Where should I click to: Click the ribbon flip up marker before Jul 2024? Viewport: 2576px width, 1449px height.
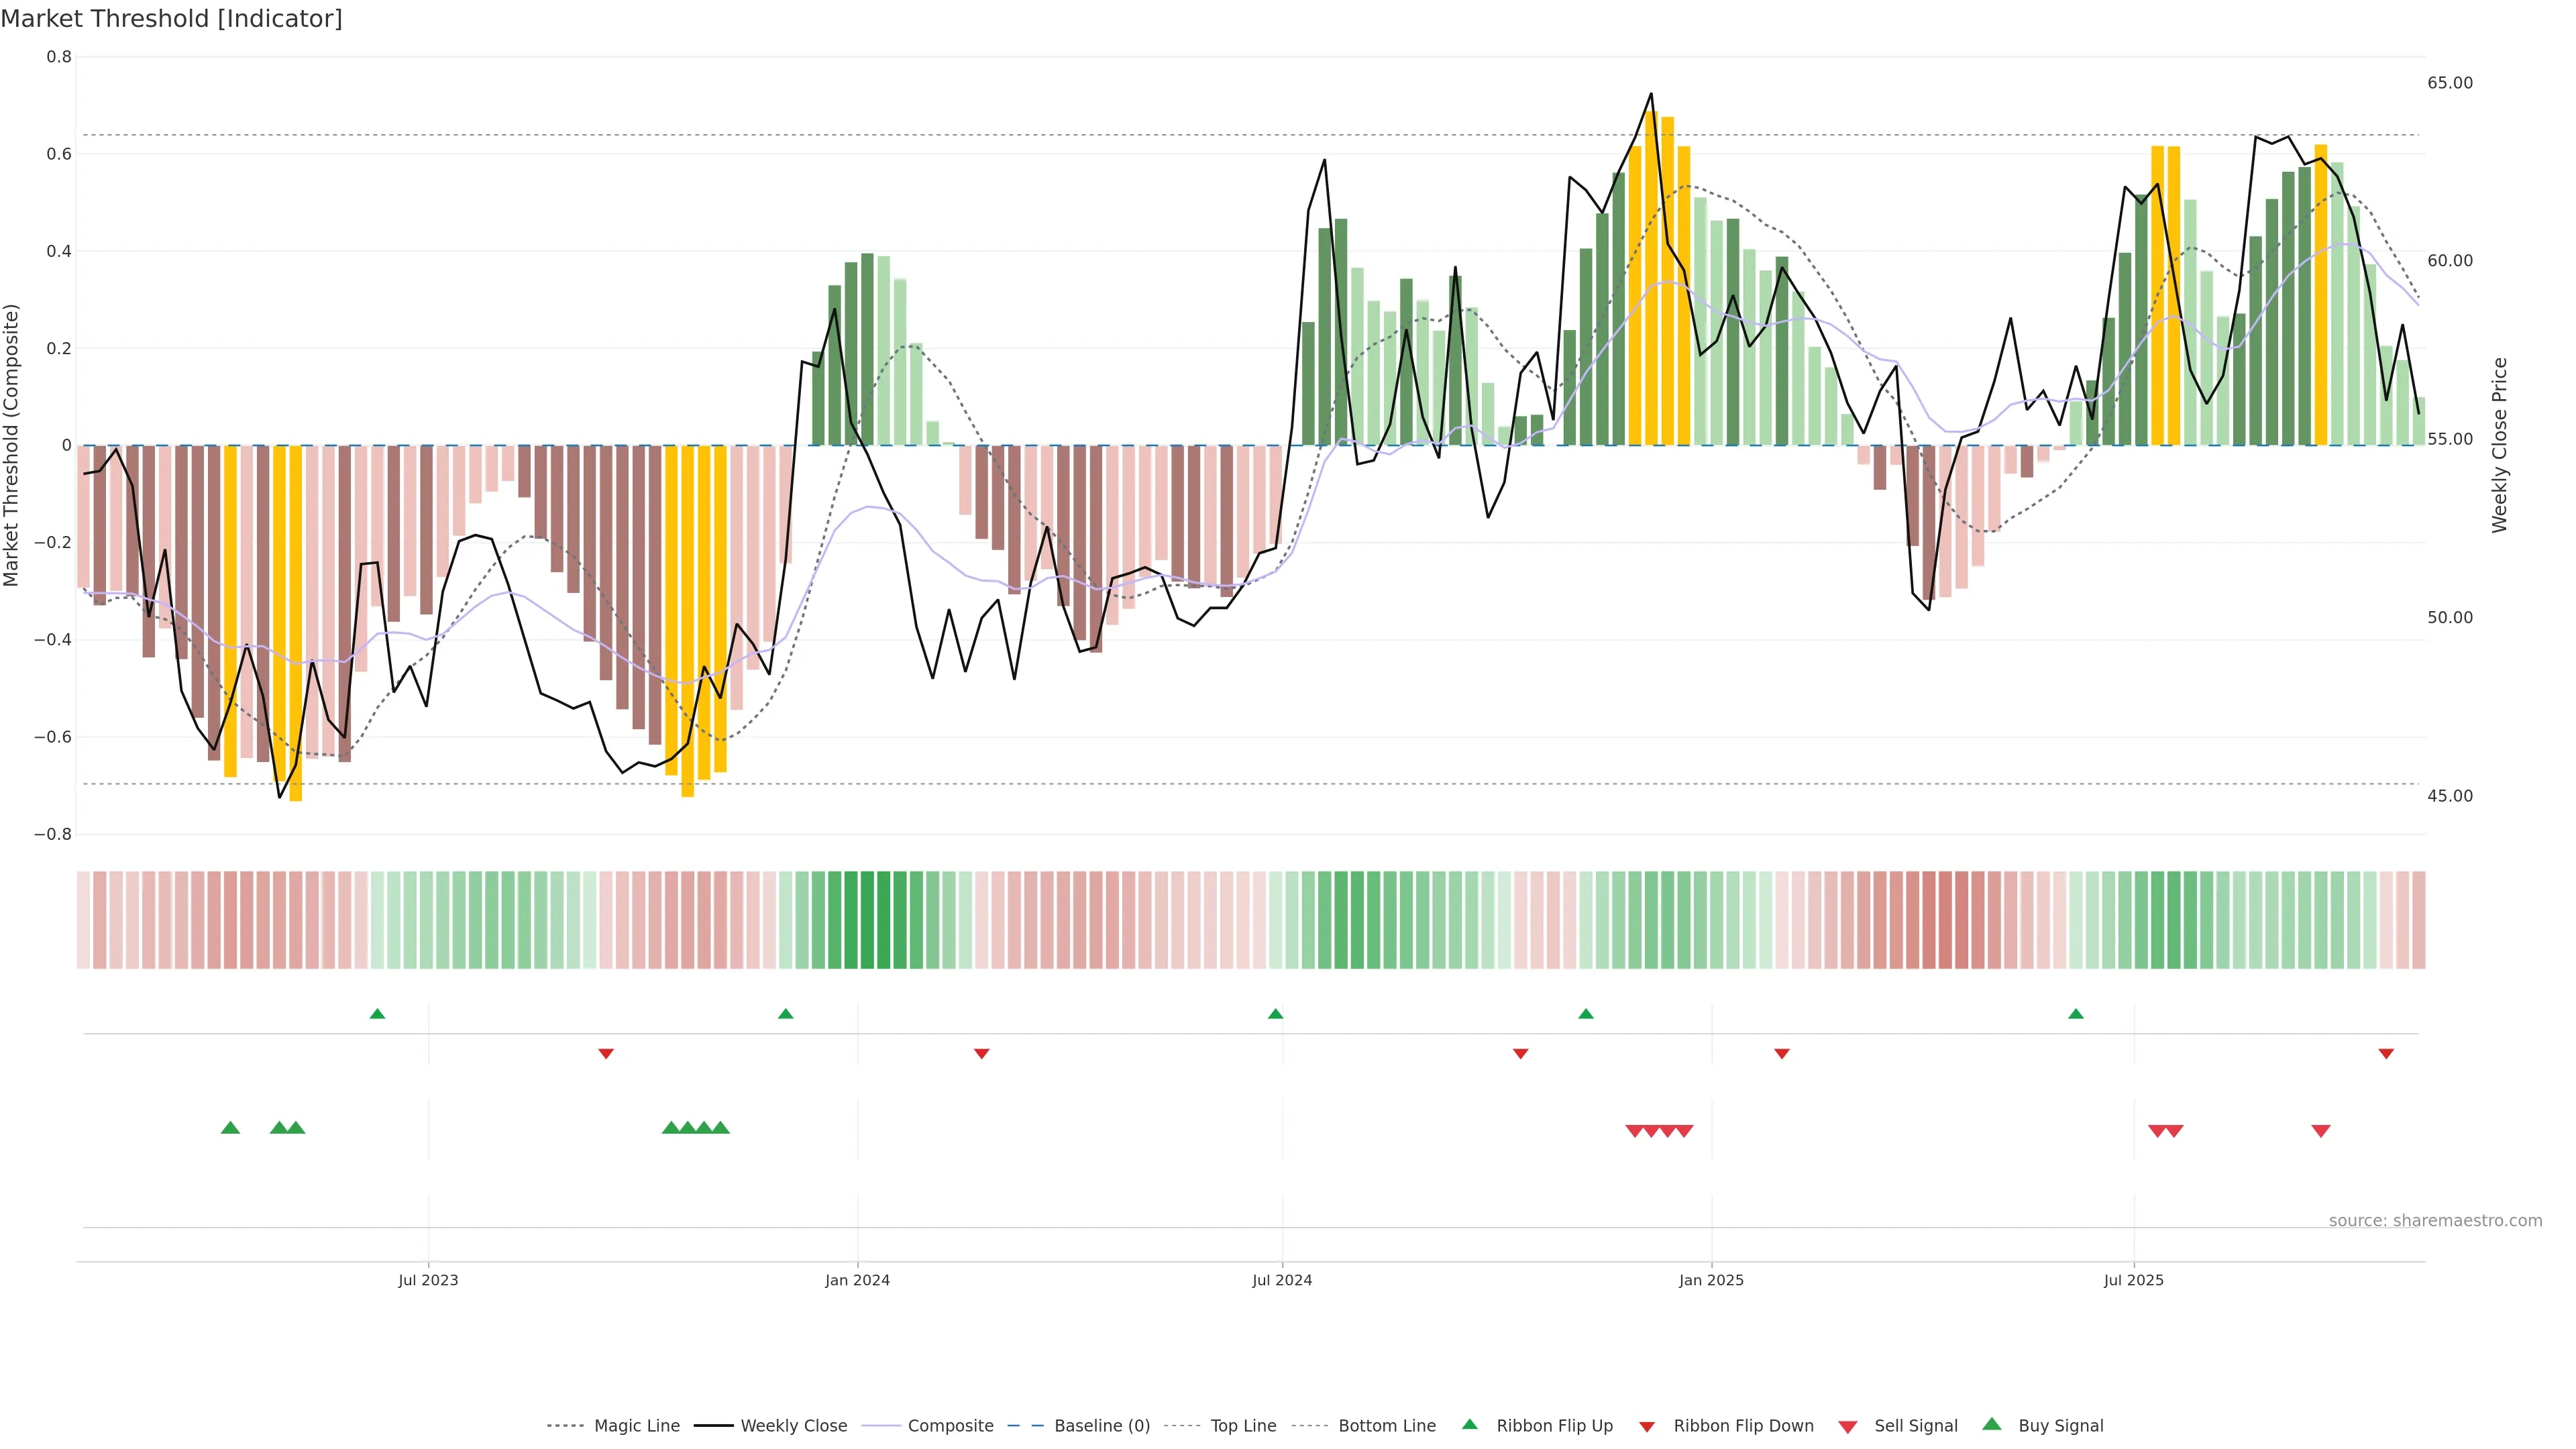[1275, 1014]
